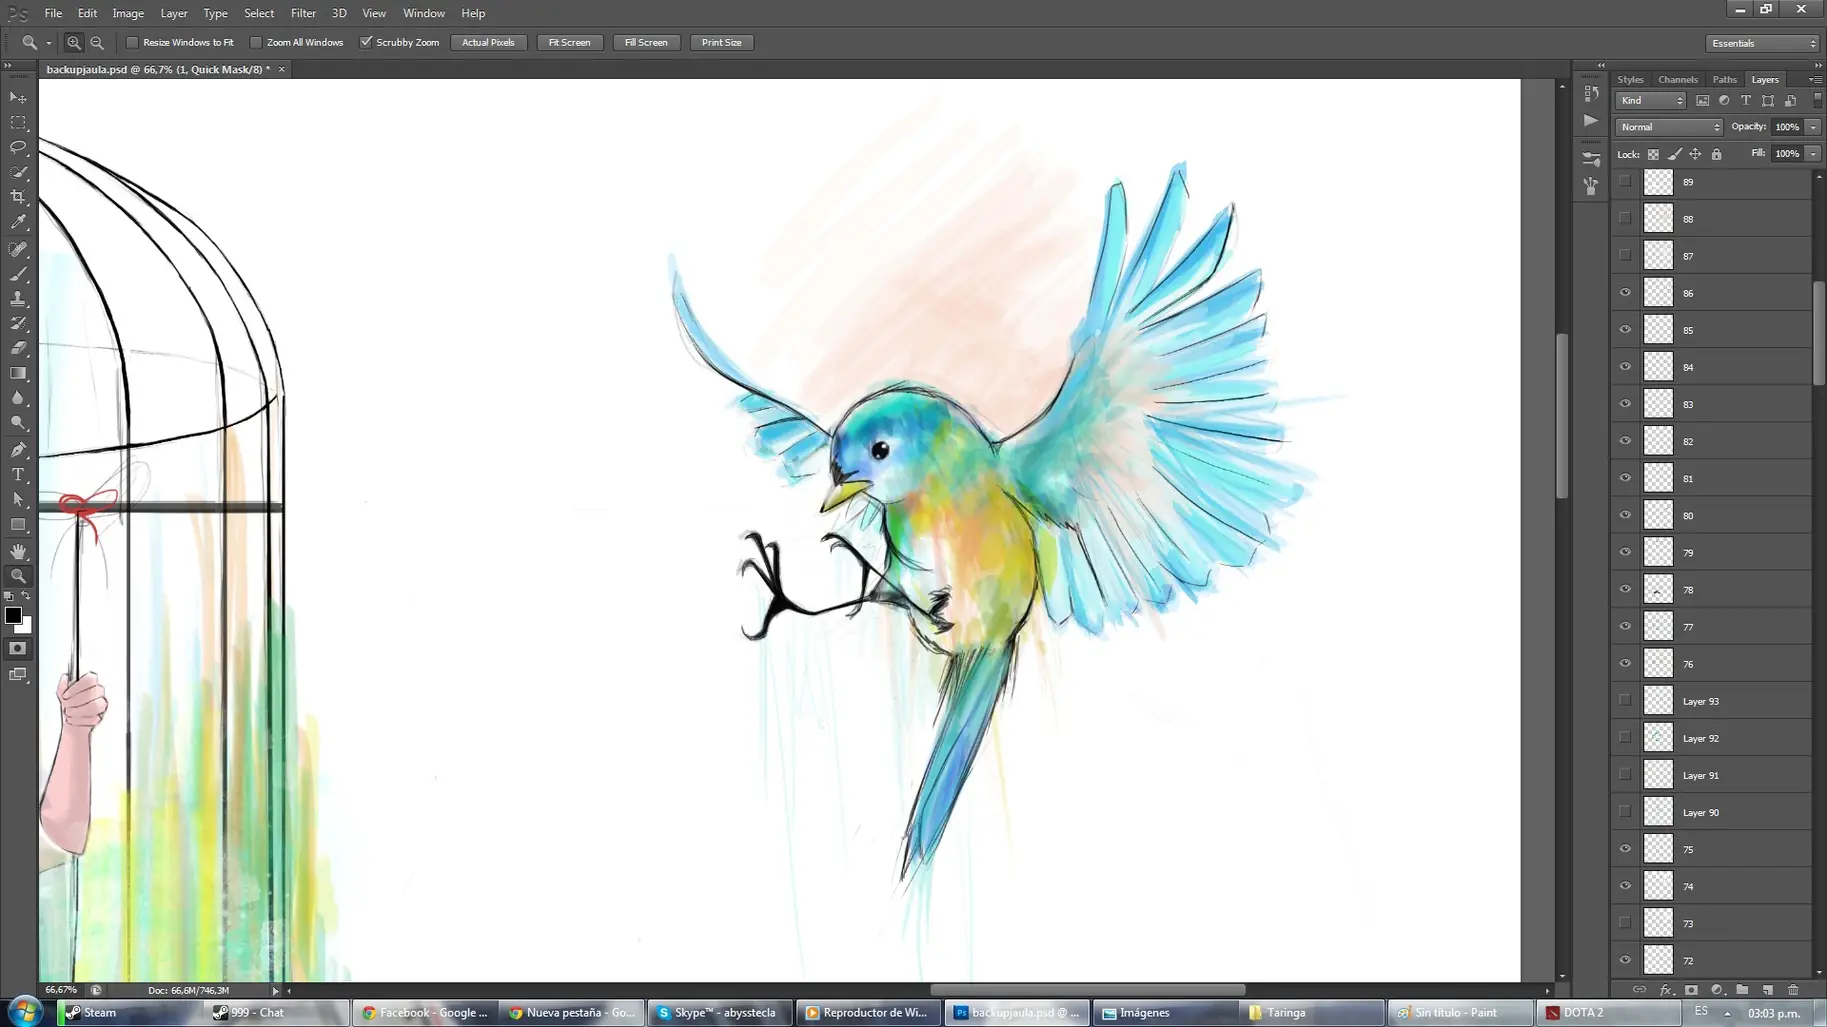Open the Essentials workspace dropdown
1827x1027 pixels.
click(1763, 43)
